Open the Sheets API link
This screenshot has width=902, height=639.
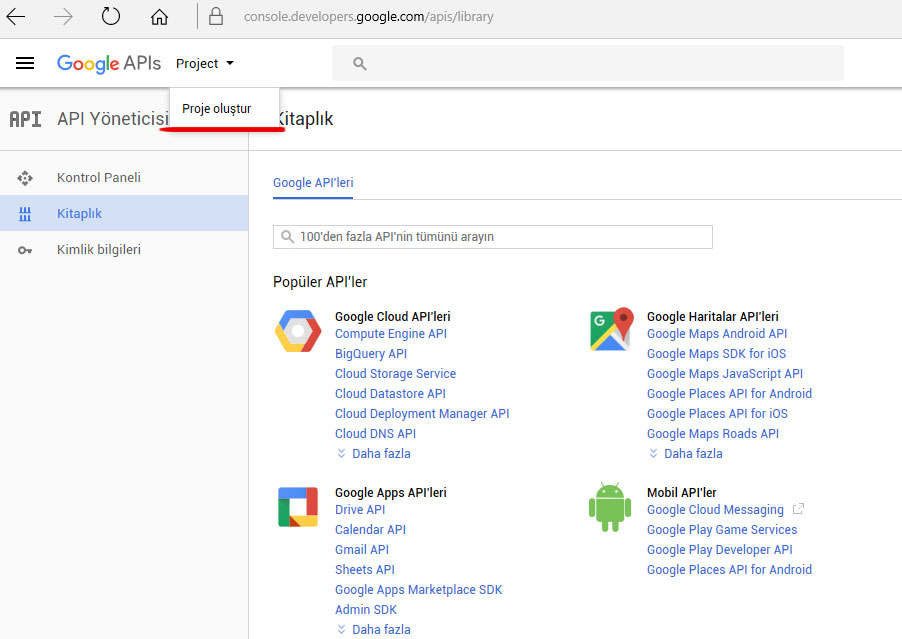coord(365,570)
